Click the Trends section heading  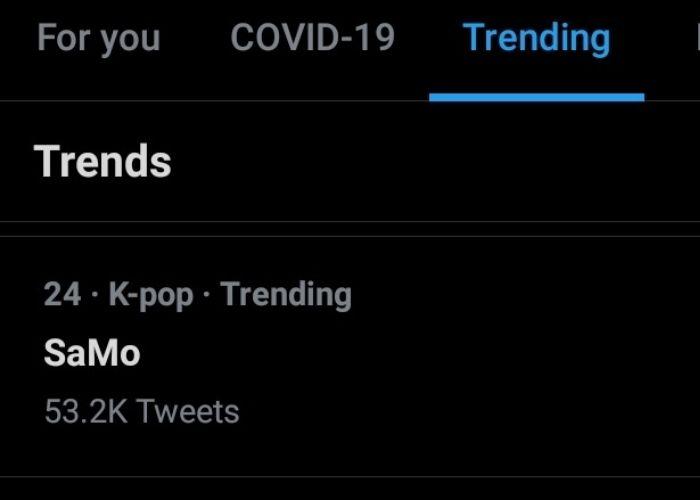tap(103, 161)
